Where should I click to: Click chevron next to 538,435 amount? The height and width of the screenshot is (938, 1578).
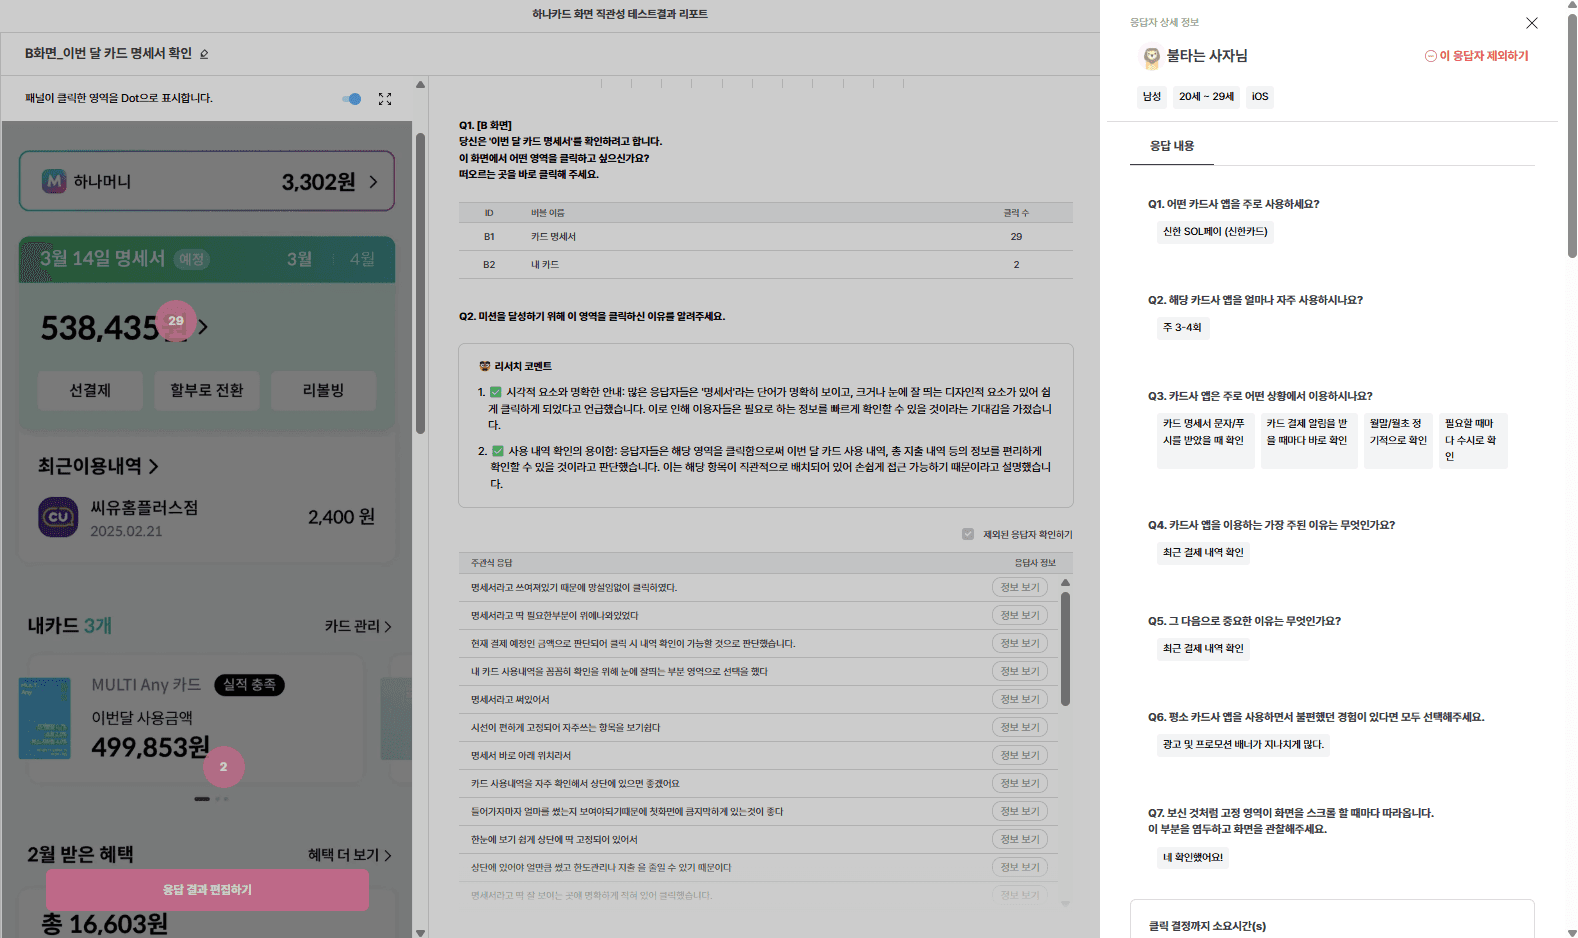coord(203,327)
